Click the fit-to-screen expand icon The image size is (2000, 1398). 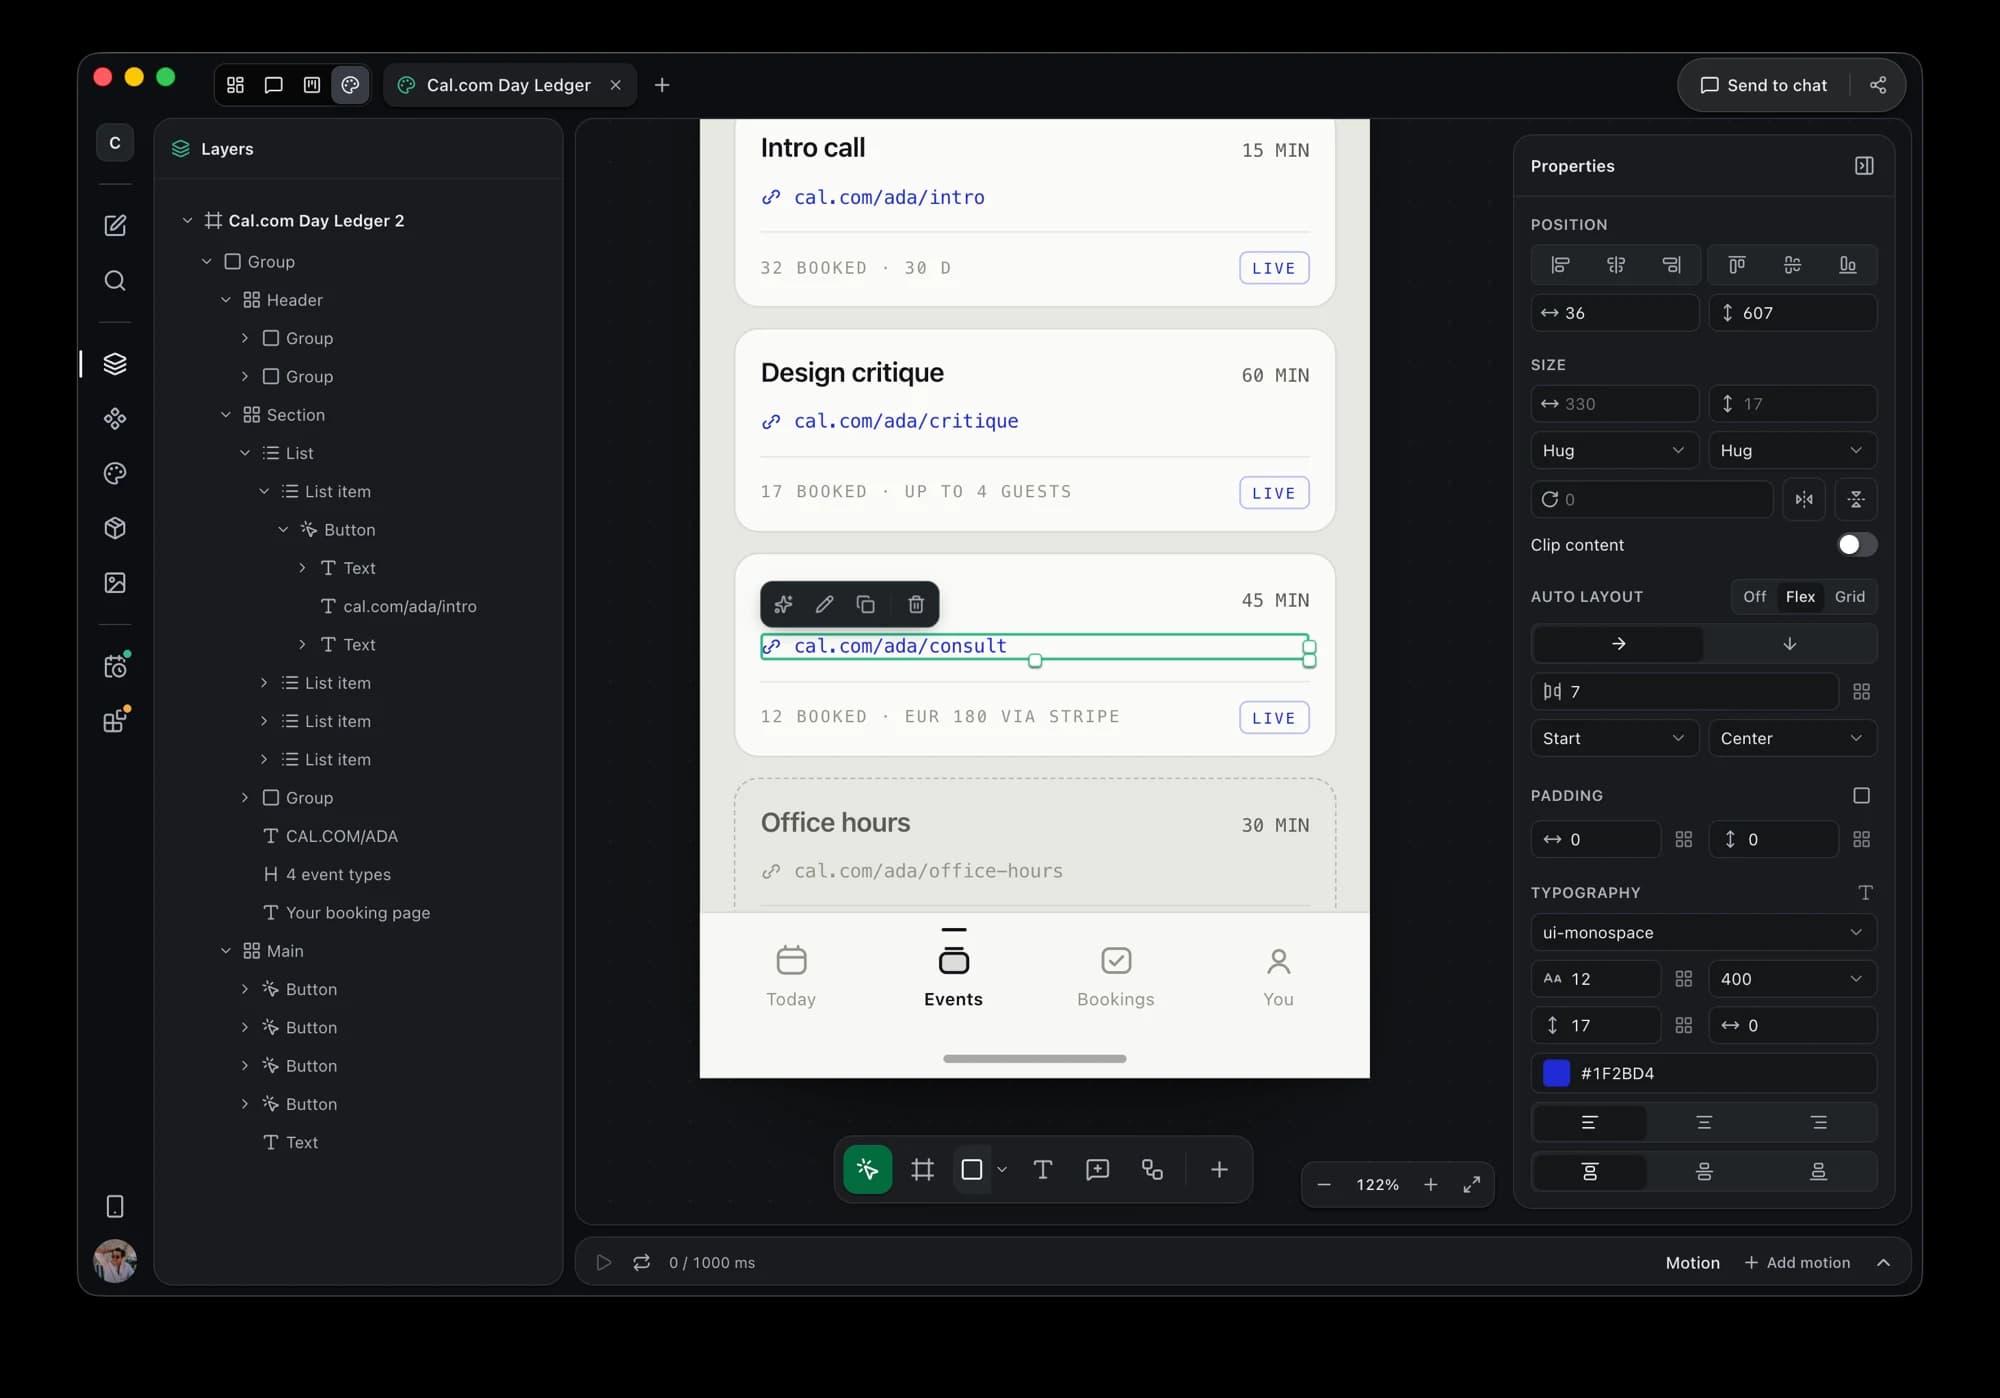coord(1472,1184)
